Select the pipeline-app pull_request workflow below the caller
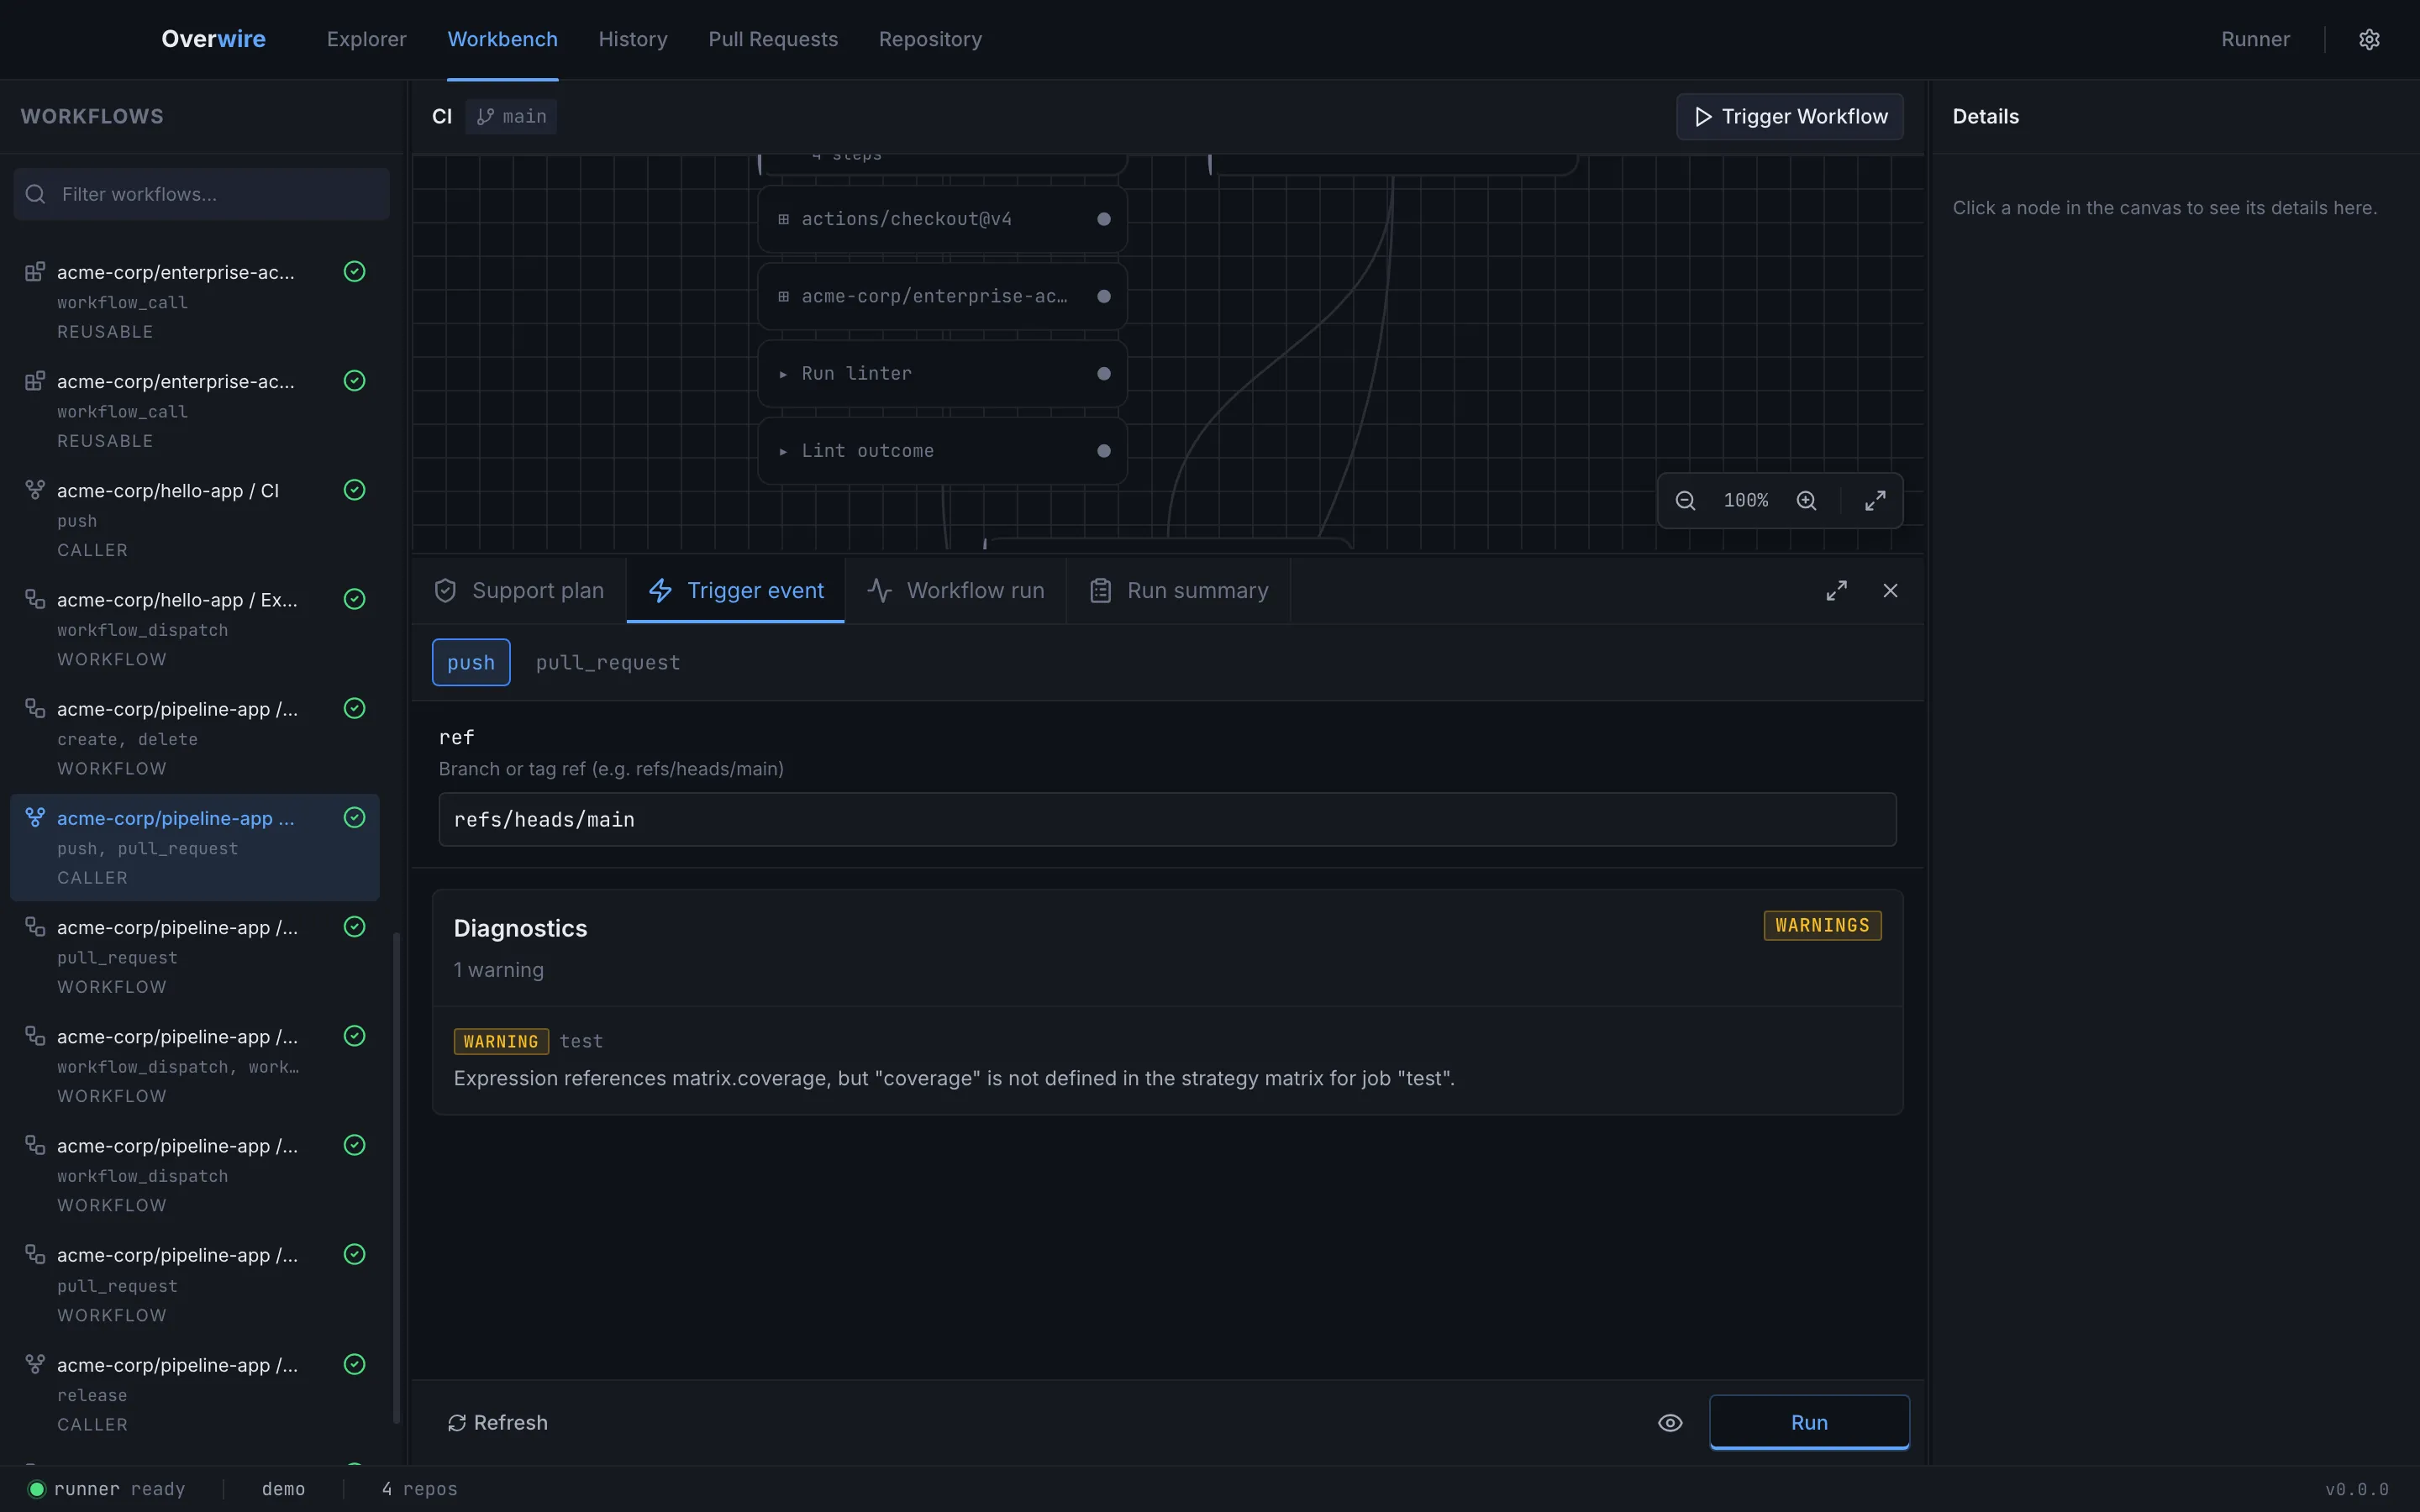The width and height of the screenshot is (2420, 1512). point(195,956)
